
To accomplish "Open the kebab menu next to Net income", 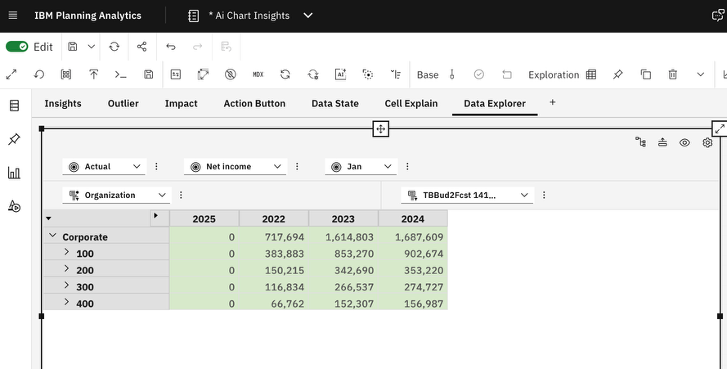I will (298, 166).
